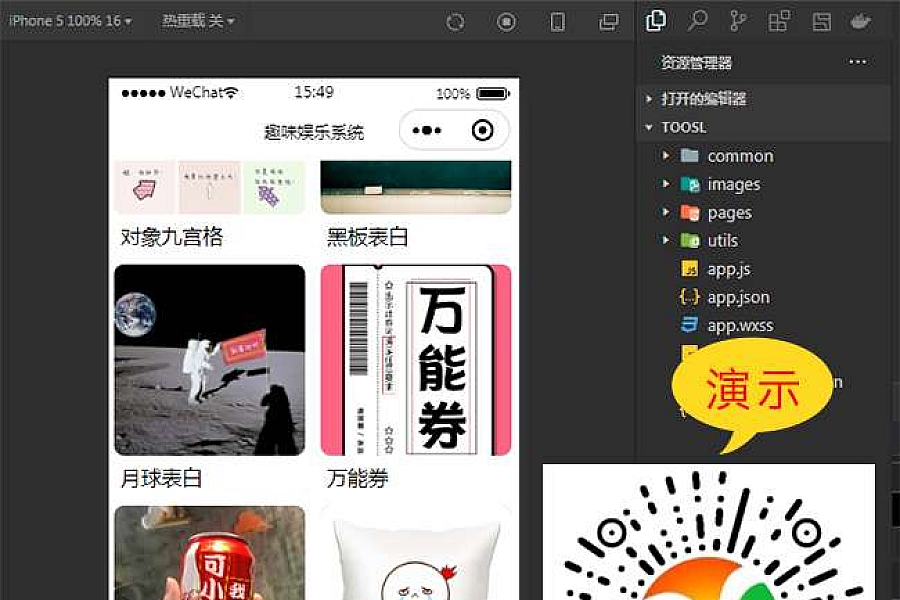Click the 黑板表白 label

367,237
